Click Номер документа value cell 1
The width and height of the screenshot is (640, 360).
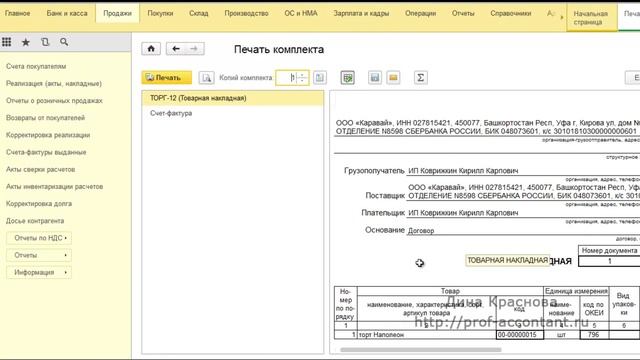pyautogui.click(x=609, y=261)
